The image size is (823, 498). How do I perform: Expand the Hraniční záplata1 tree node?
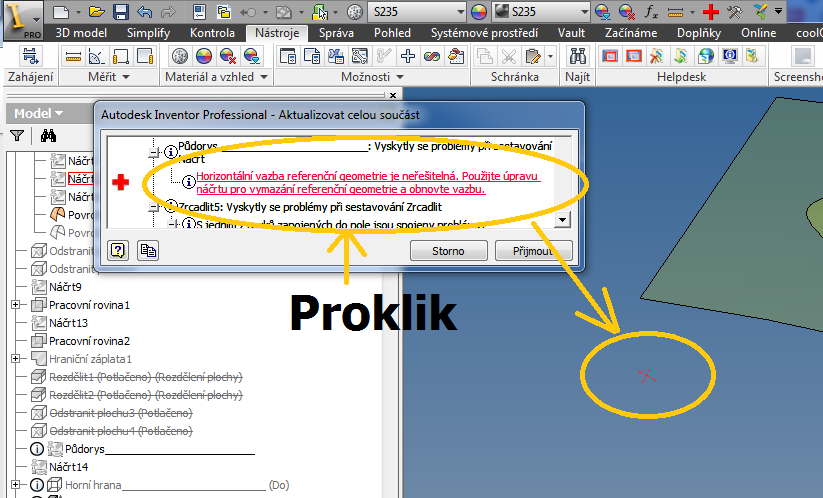tap(16, 359)
